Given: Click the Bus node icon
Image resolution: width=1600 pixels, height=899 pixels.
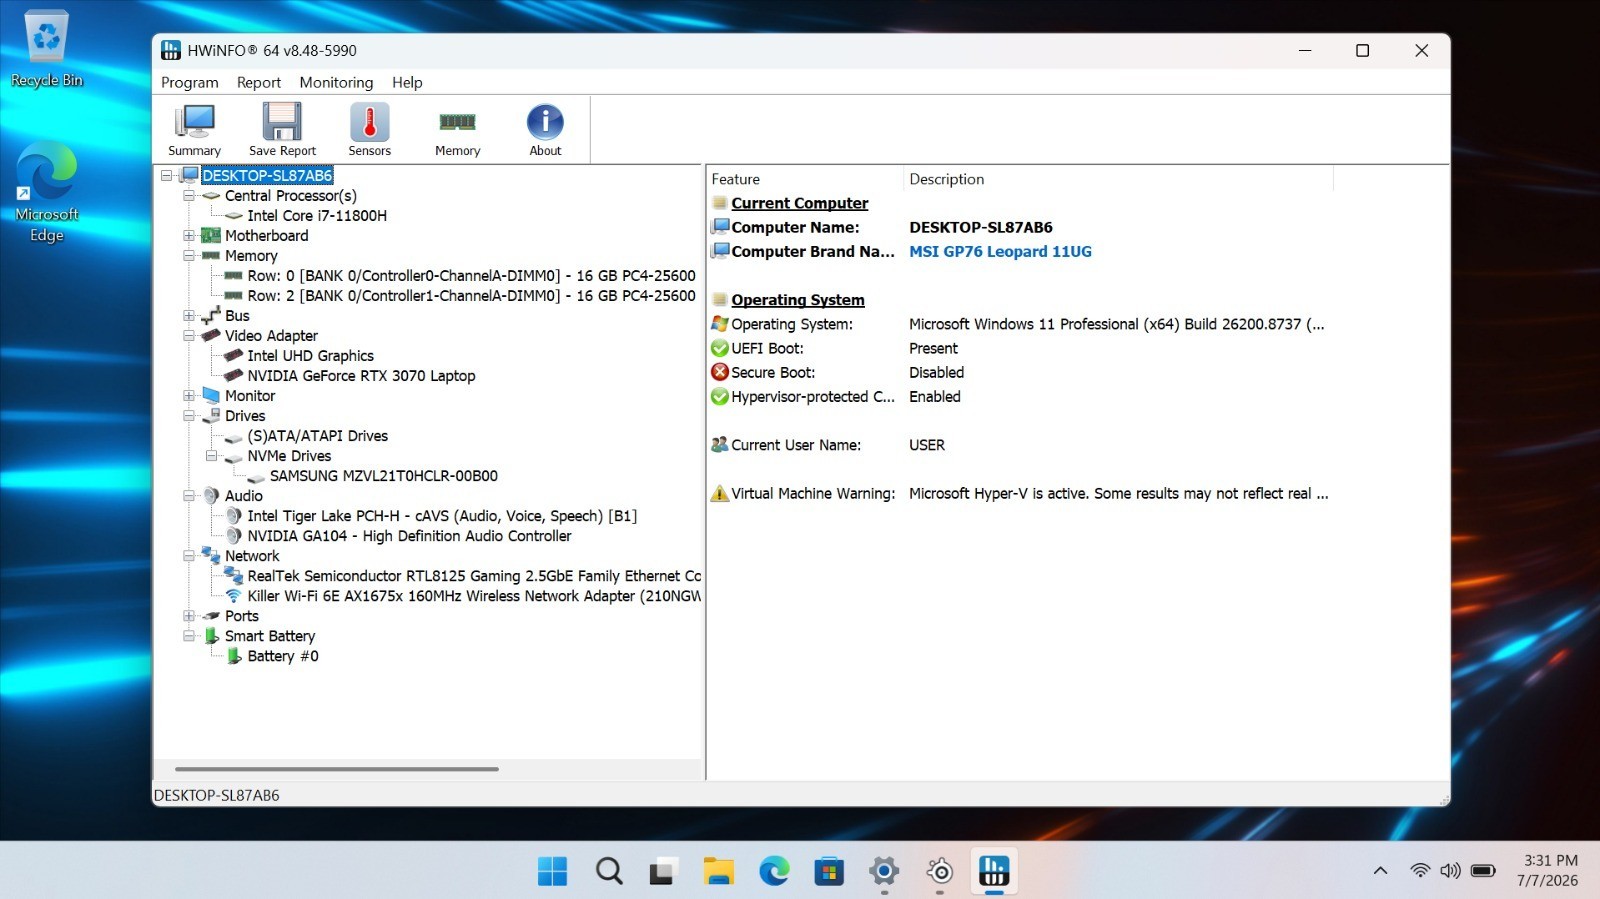Looking at the screenshot, I should [211, 316].
